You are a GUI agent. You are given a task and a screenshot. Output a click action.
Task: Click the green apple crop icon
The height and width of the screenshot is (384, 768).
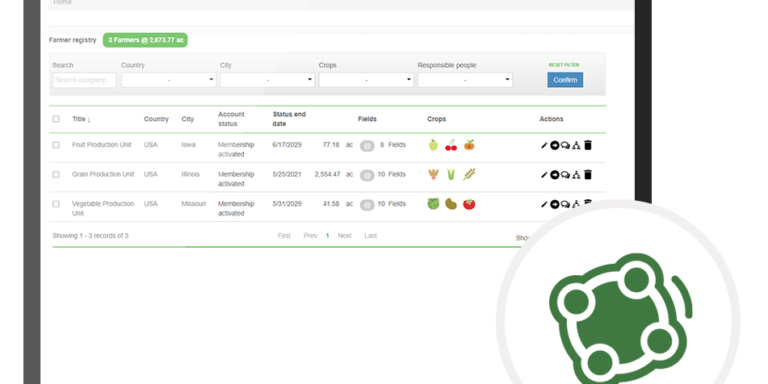point(433,145)
